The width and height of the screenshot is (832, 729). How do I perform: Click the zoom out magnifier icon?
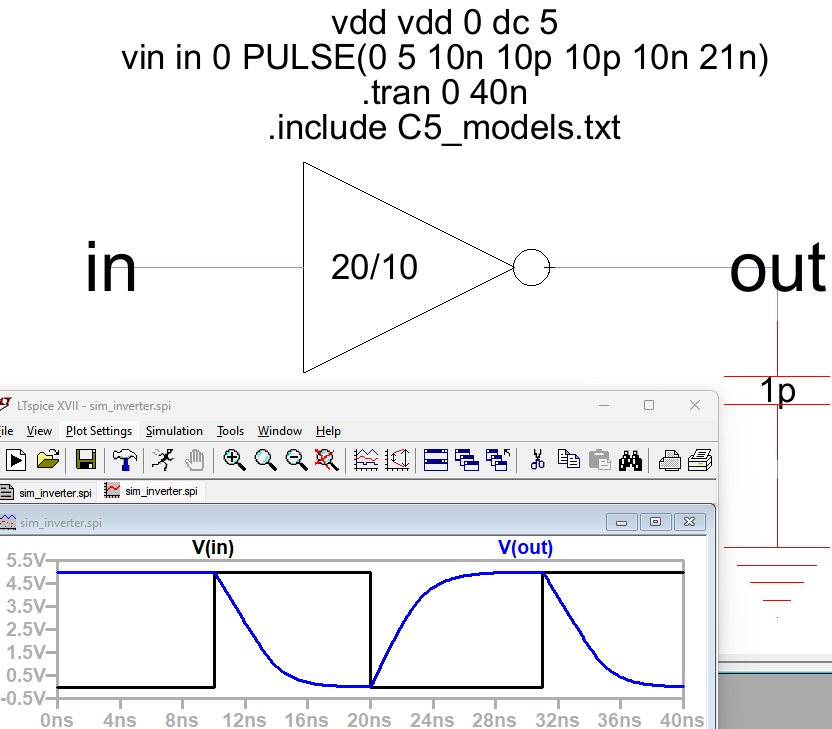296,460
